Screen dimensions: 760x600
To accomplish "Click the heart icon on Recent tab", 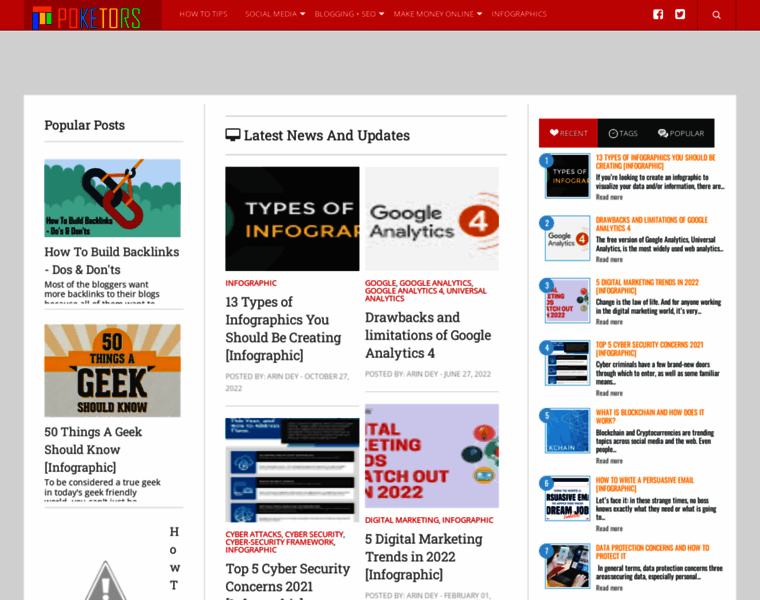I will (x=554, y=133).
